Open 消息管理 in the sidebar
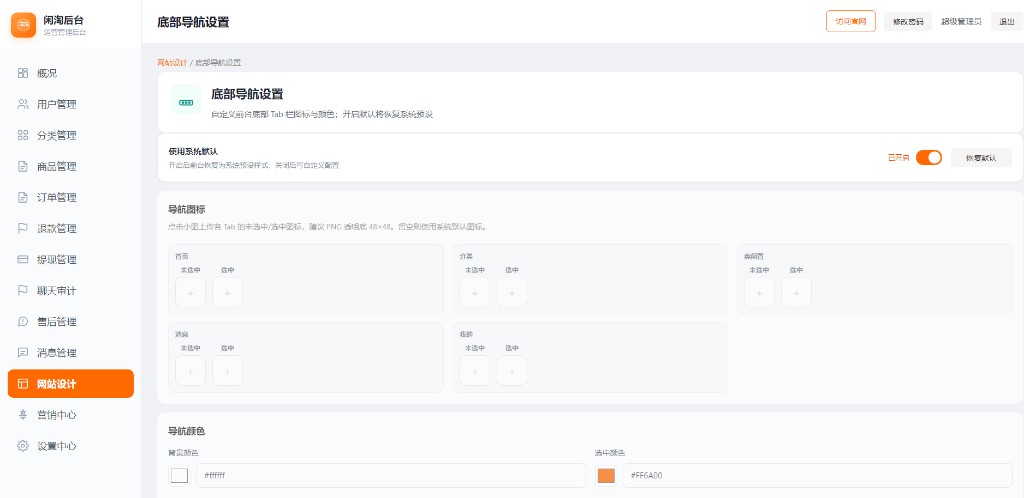Image resolution: width=1024 pixels, height=498 pixels. (x=71, y=352)
